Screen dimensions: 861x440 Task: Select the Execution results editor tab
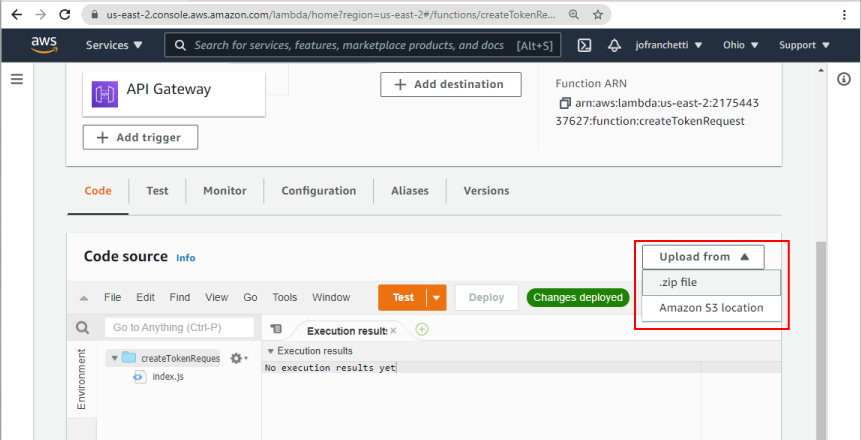pos(347,331)
